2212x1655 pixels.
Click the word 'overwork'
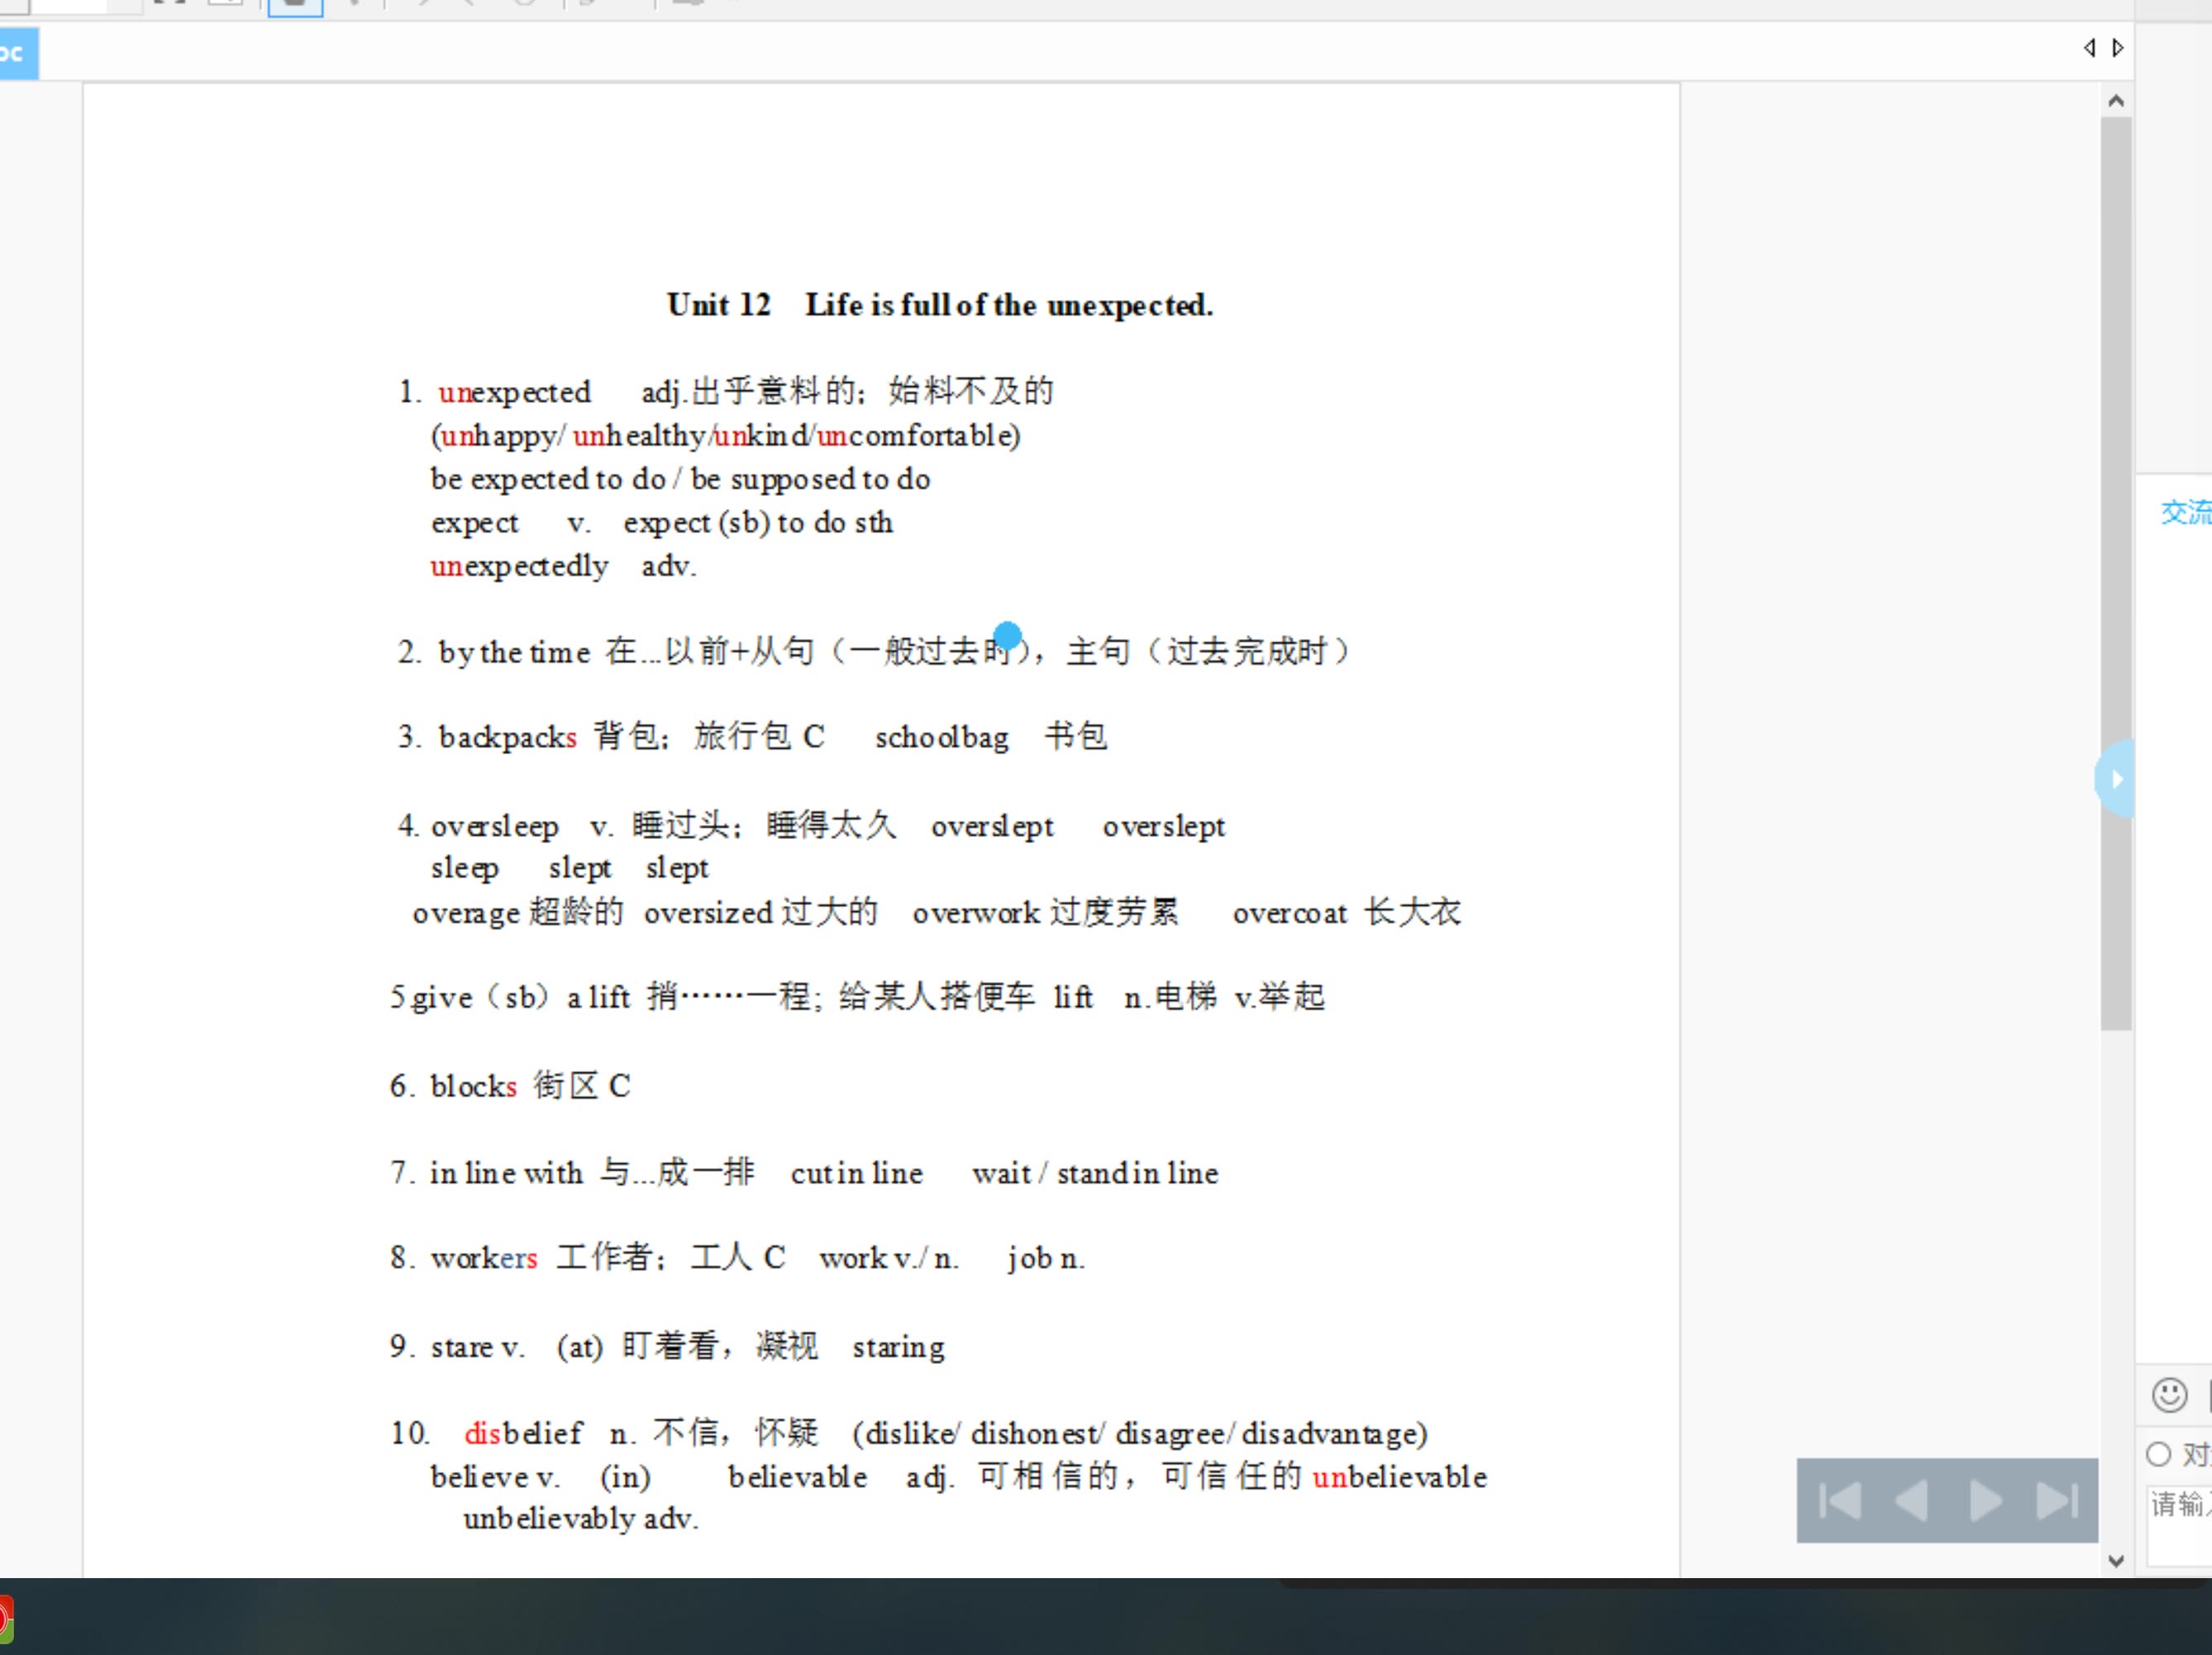click(x=977, y=913)
